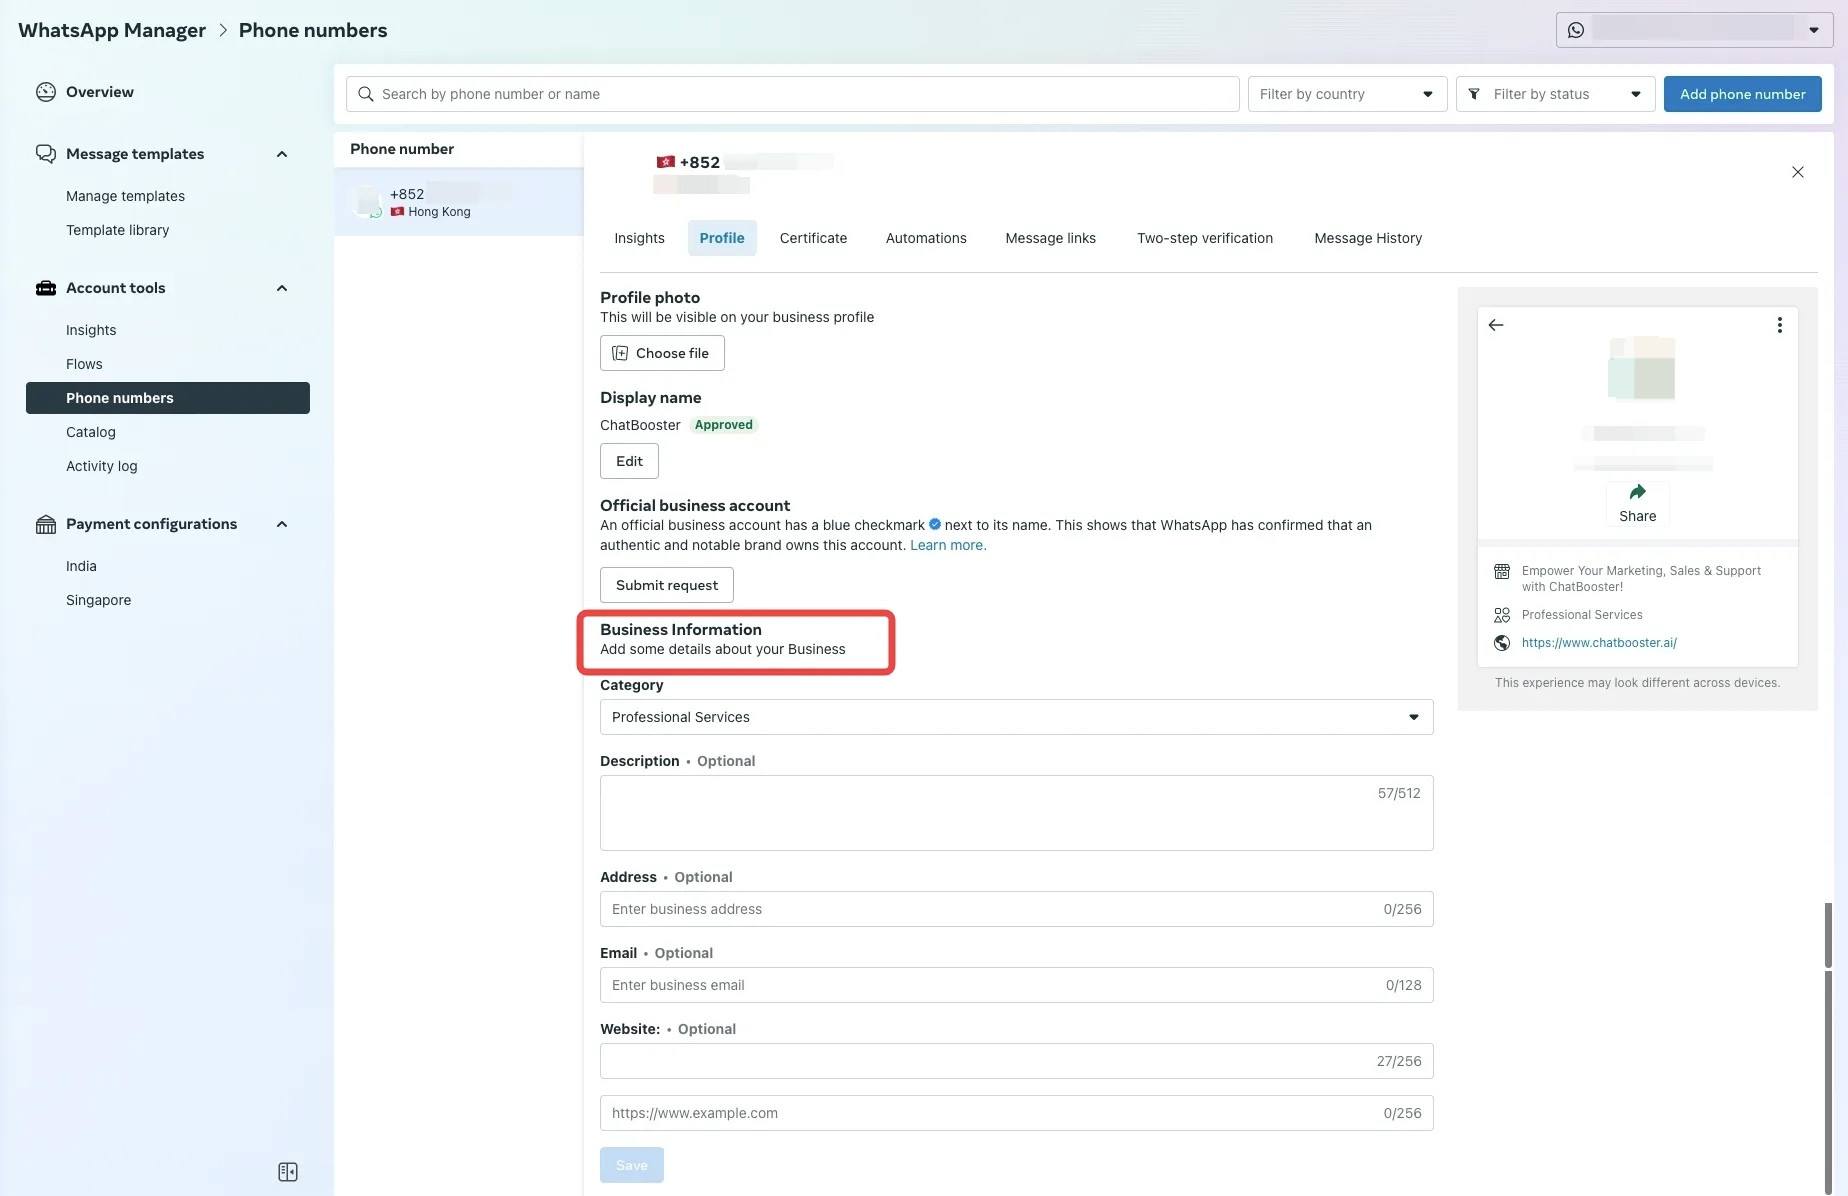
Task: Click the https://www.example.com website field
Action: [1016, 1113]
